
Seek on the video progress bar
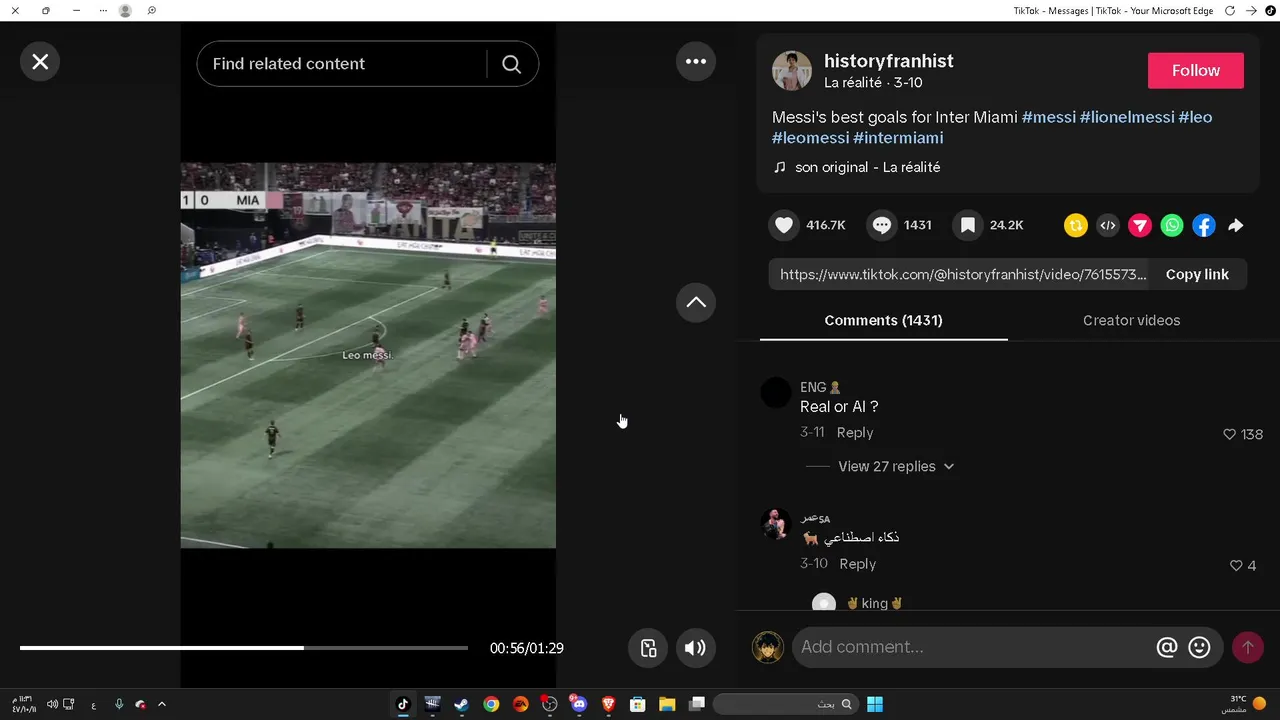pos(244,648)
